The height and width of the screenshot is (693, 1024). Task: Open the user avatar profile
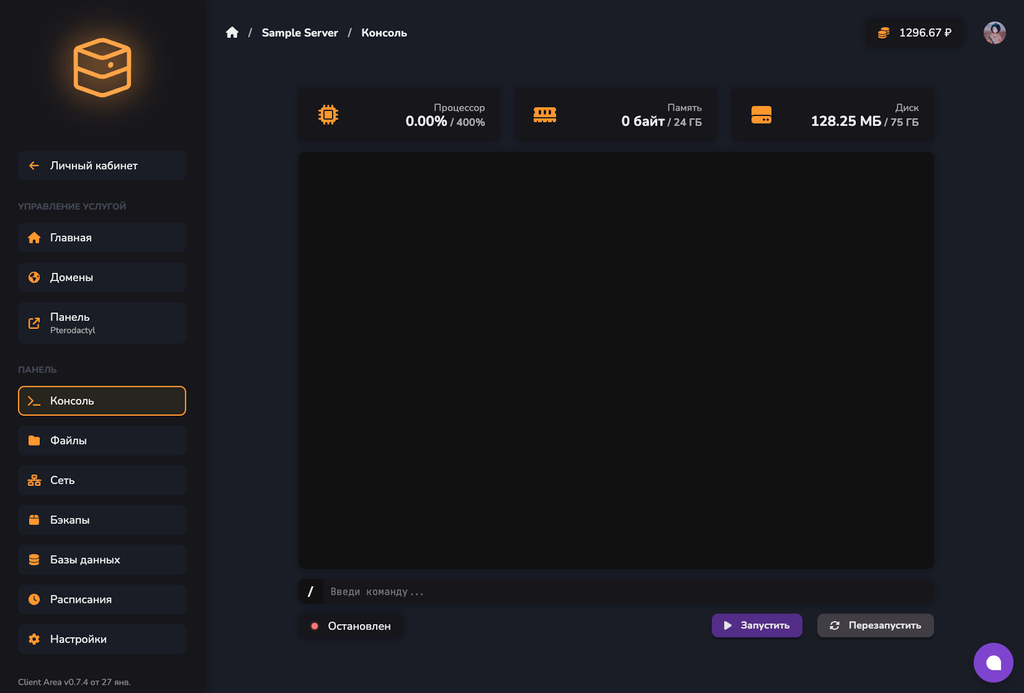click(994, 33)
